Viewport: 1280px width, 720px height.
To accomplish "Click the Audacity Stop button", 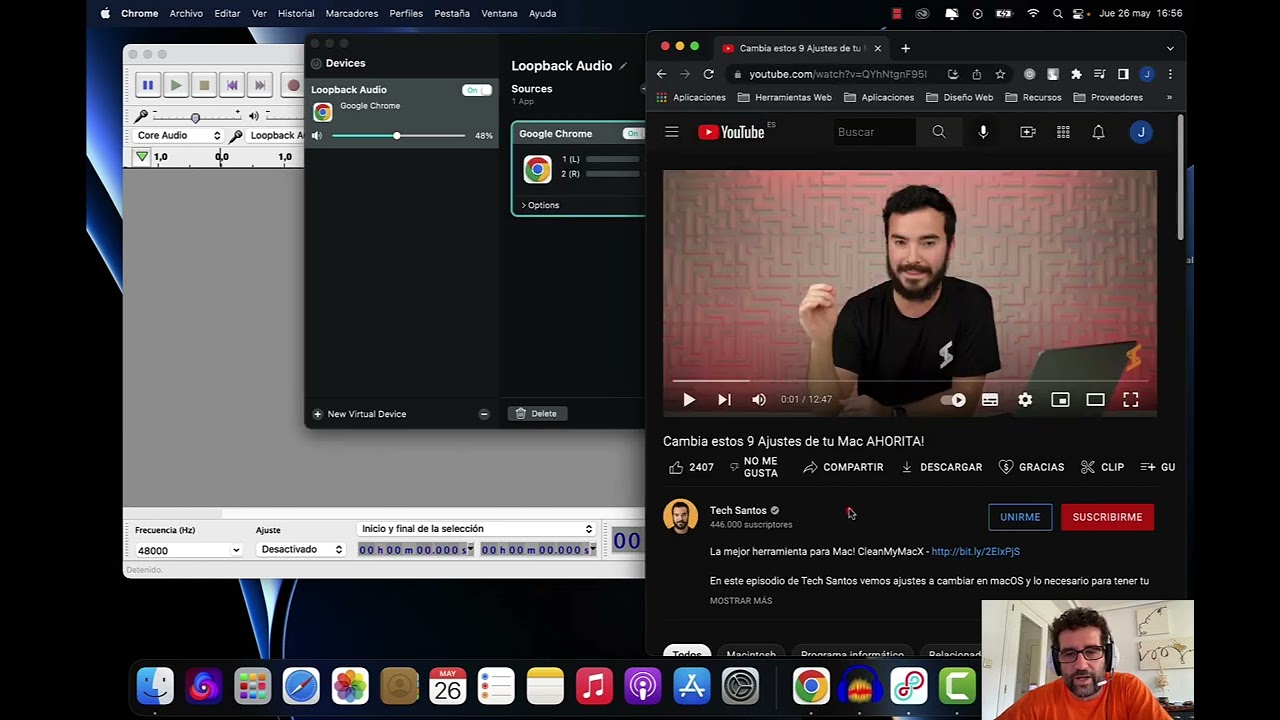I will tap(204, 86).
